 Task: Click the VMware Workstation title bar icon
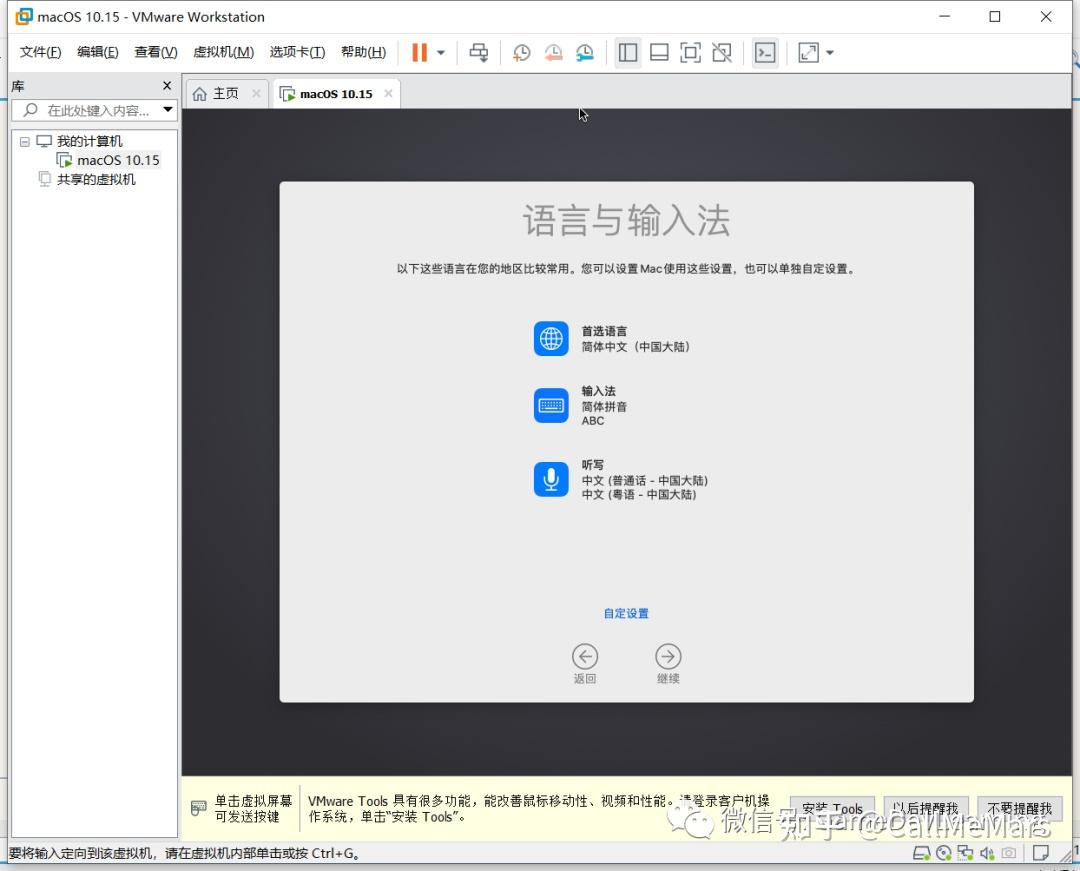pyautogui.click(x=24, y=17)
